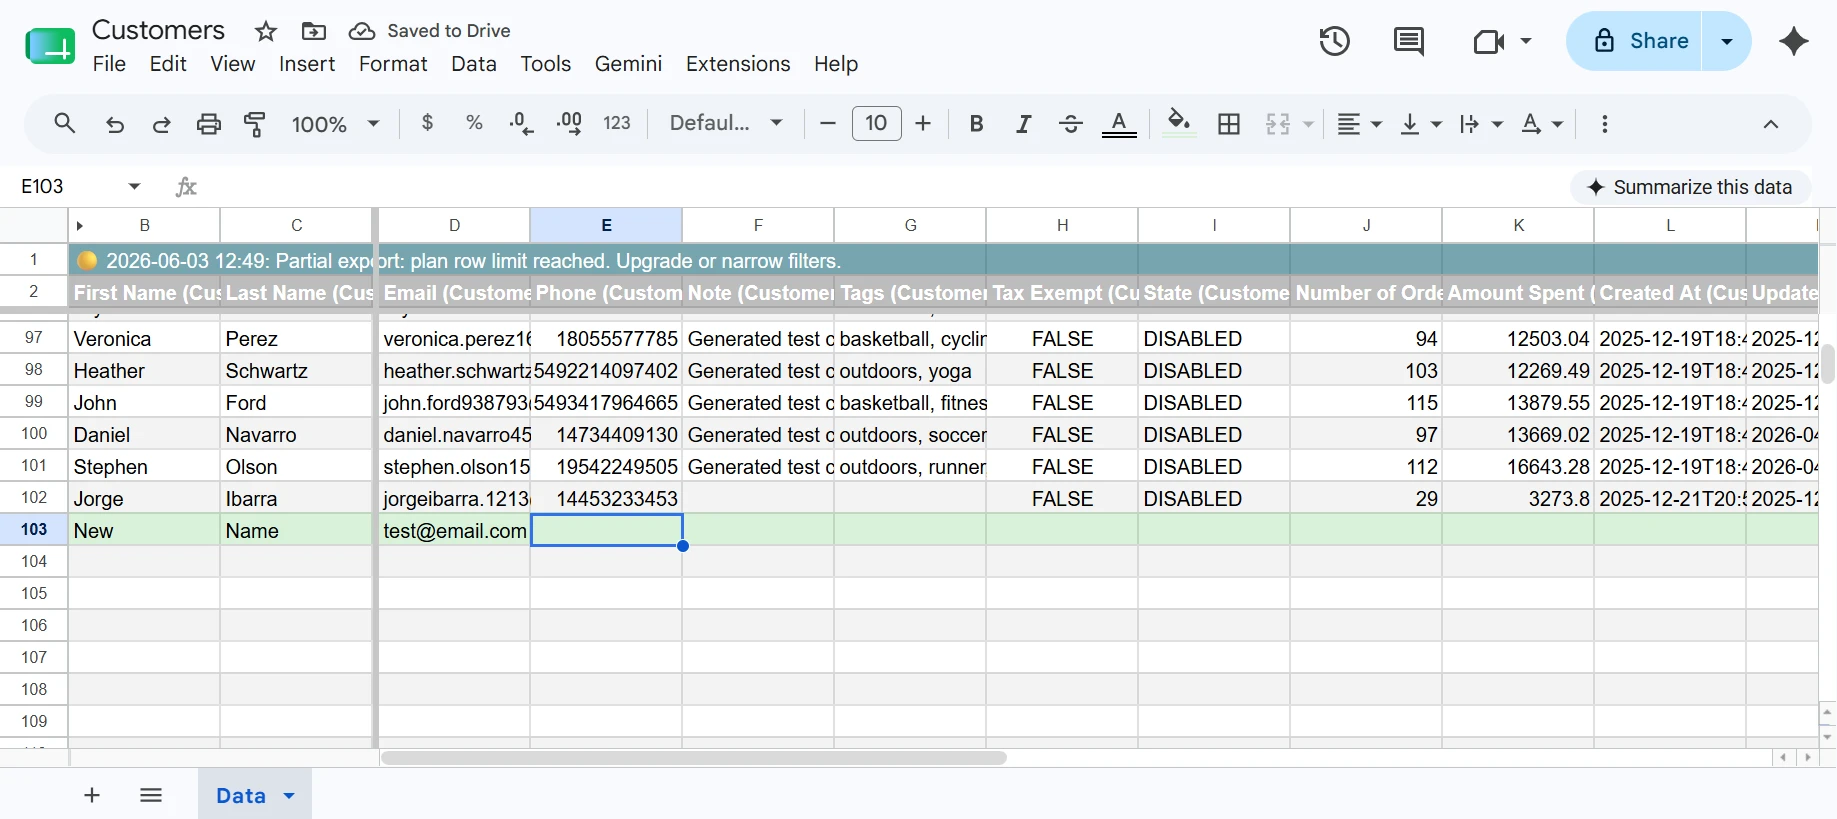The image size is (1837, 819).
Task: Open the Insert menu
Action: pyautogui.click(x=307, y=64)
